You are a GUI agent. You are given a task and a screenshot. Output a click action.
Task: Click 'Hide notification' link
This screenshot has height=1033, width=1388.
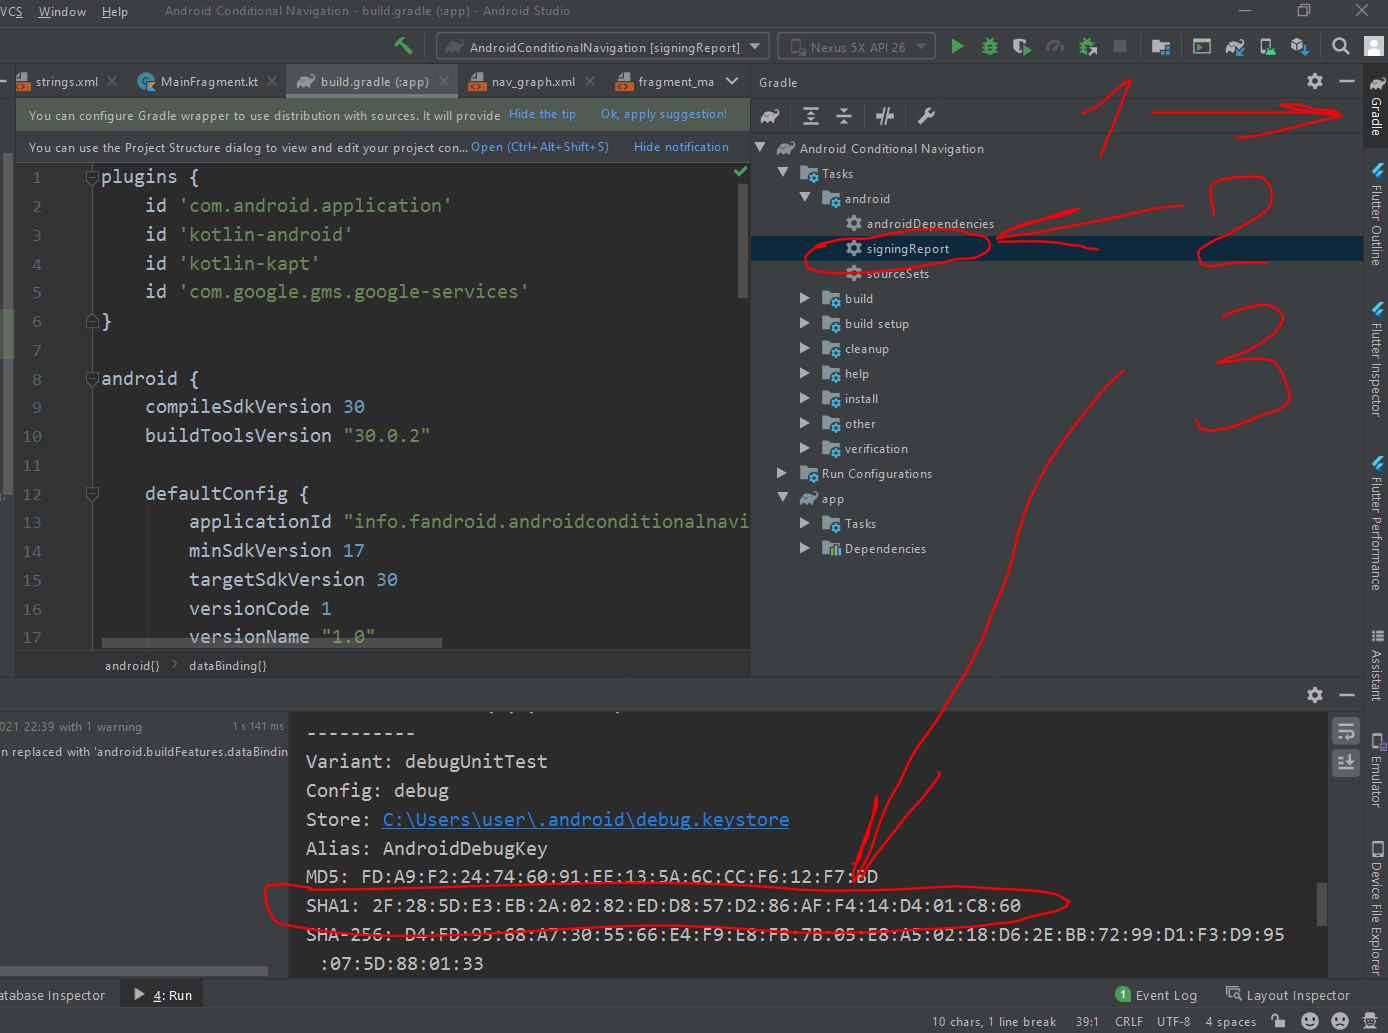(x=681, y=147)
